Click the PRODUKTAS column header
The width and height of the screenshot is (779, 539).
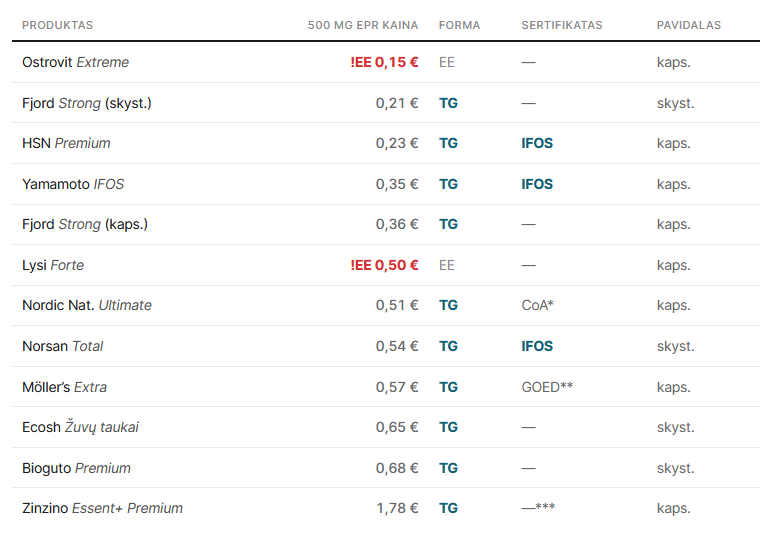57,25
